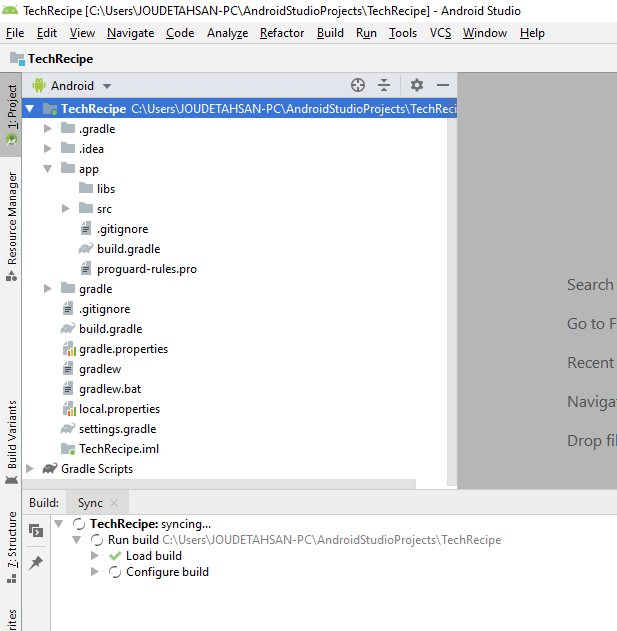Click the settings.gradle elephant icon

(x=68, y=429)
